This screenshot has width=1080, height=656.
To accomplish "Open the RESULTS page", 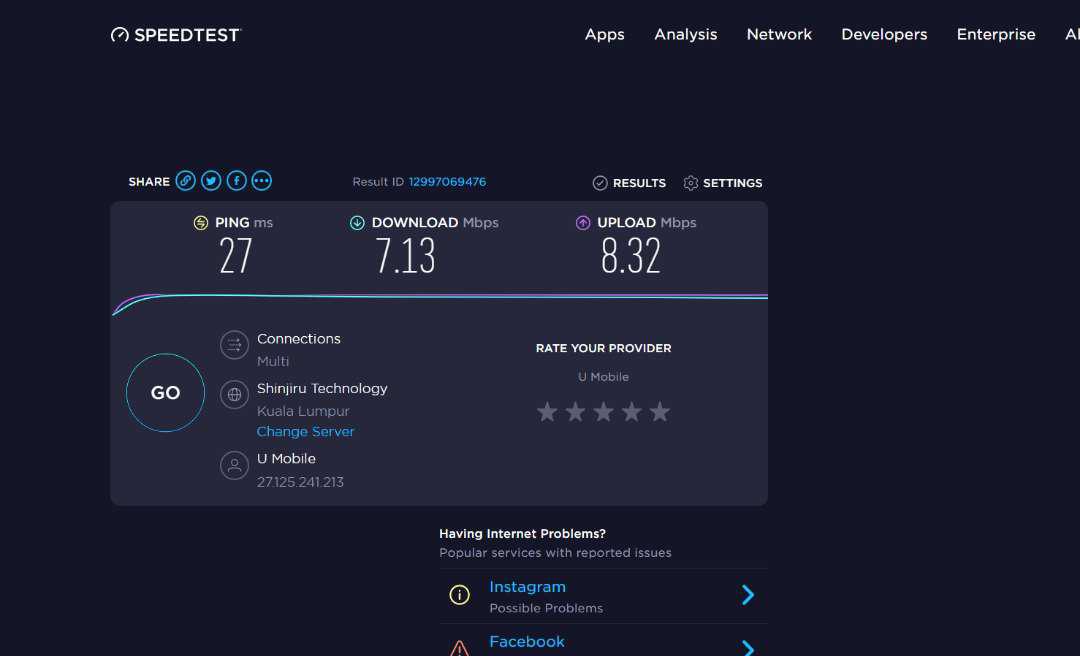I will pos(639,183).
